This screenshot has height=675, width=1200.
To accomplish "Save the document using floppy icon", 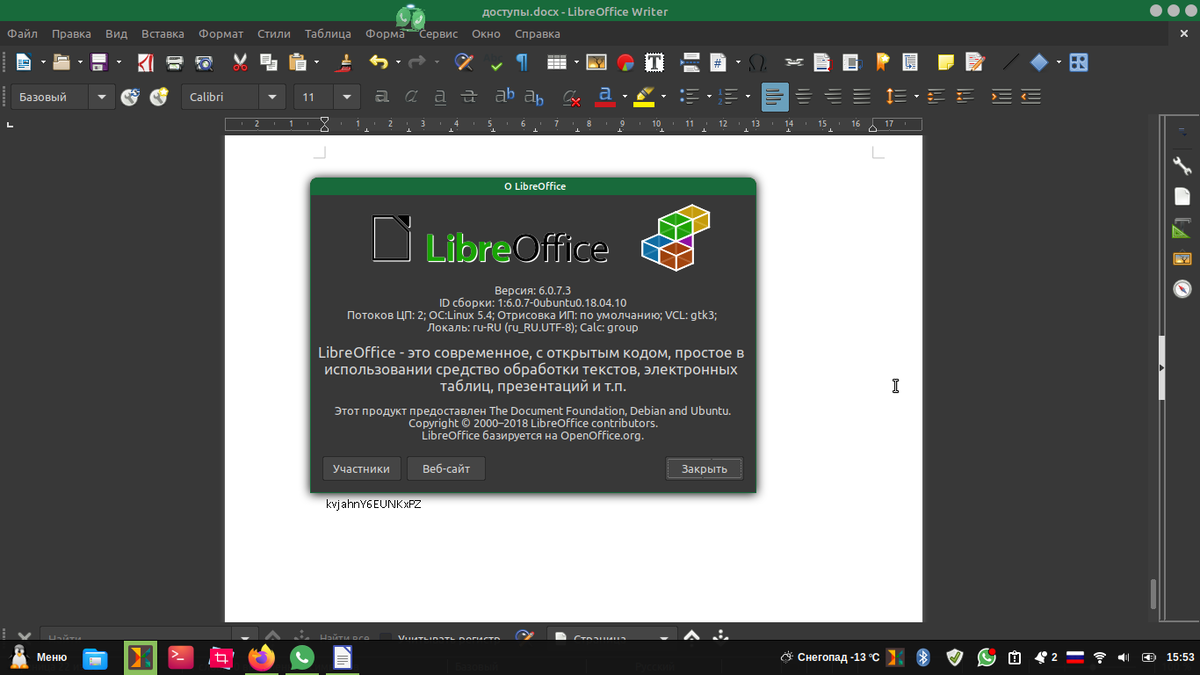I will point(100,62).
